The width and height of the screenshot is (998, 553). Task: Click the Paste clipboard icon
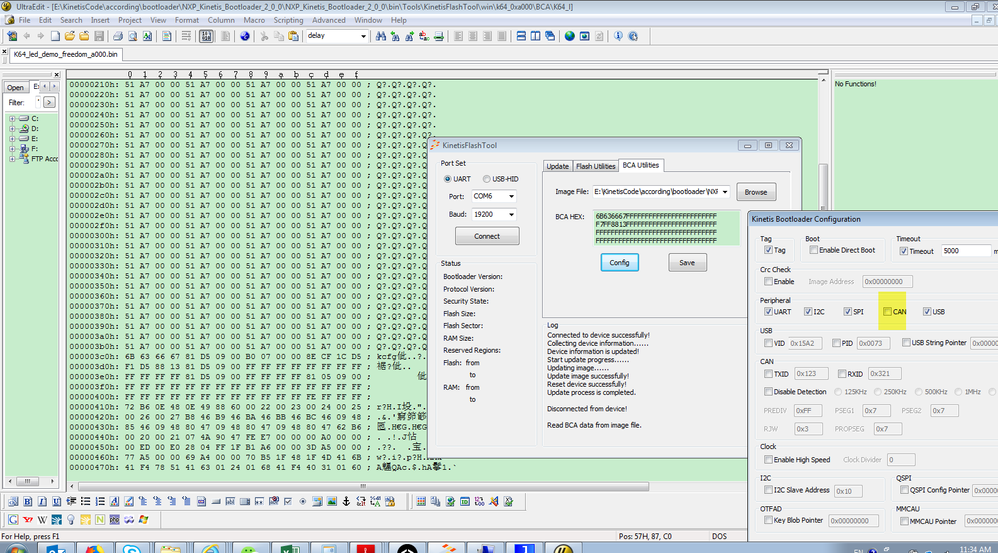tap(293, 36)
